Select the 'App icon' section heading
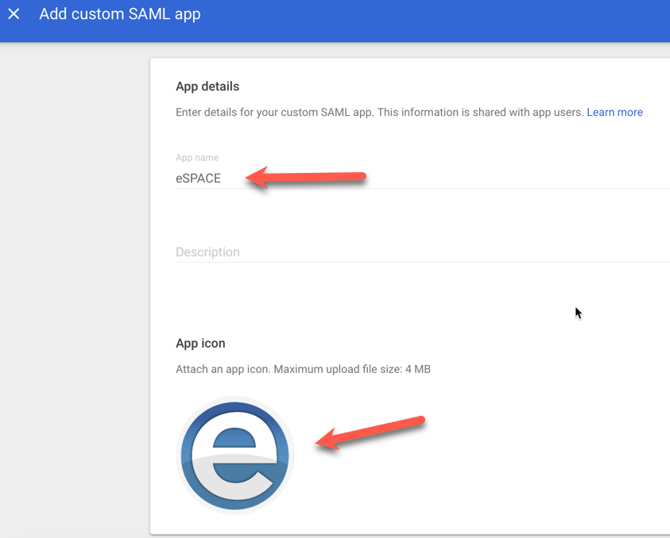670x538 pixels. tap(200, 343)
